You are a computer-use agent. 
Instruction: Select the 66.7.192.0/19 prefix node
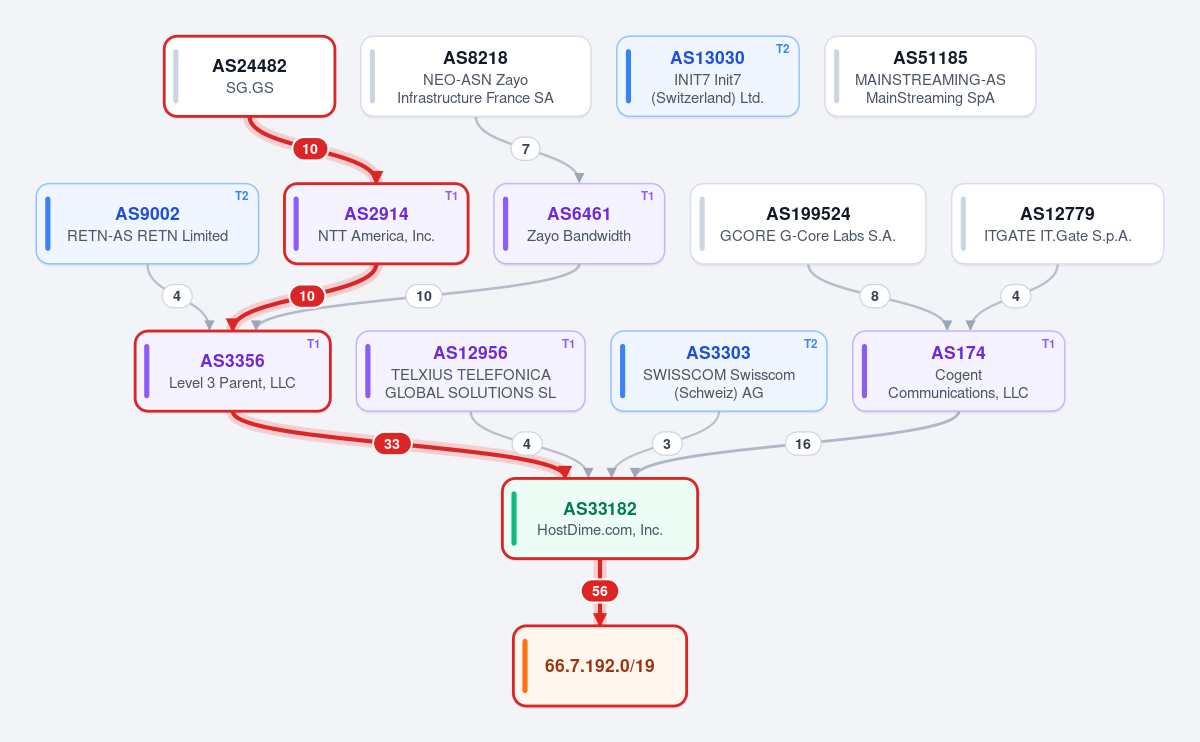click(x=599, y=666)
